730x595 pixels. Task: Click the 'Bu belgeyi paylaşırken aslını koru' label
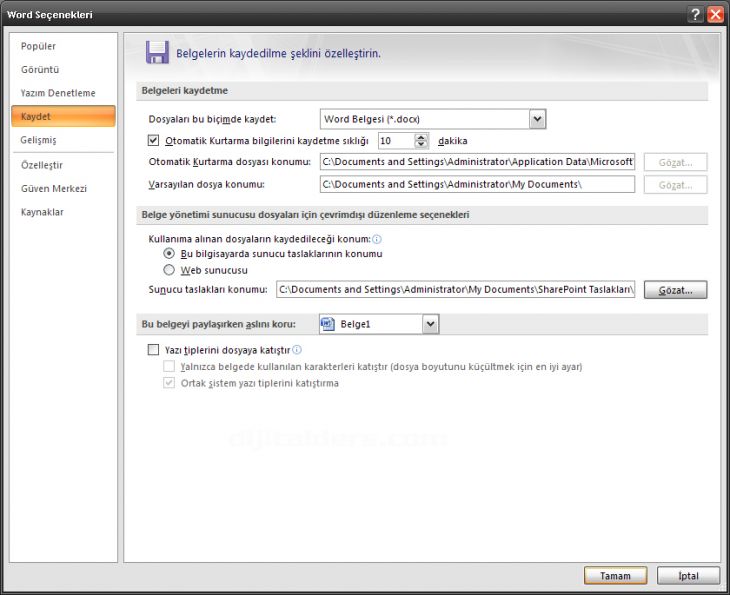coord(218,324)
